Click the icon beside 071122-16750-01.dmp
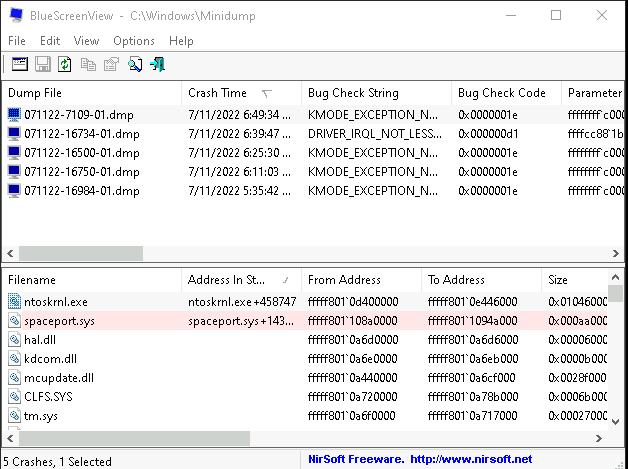Image resolution: width=628 pixels, height=469 pixels. coord(14,171)
